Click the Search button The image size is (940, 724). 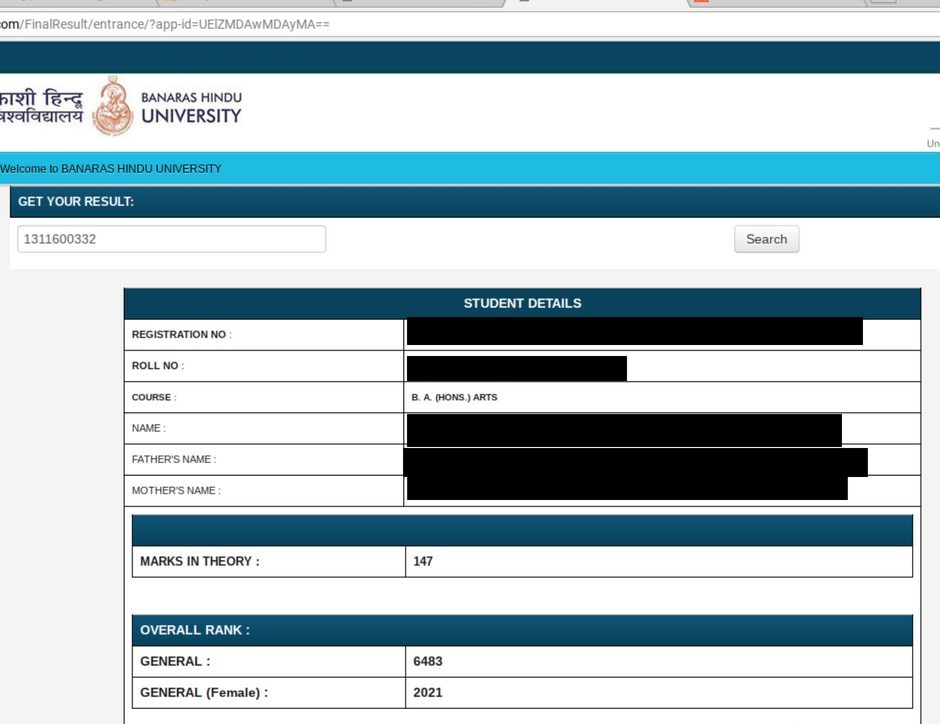coord(766,239)
